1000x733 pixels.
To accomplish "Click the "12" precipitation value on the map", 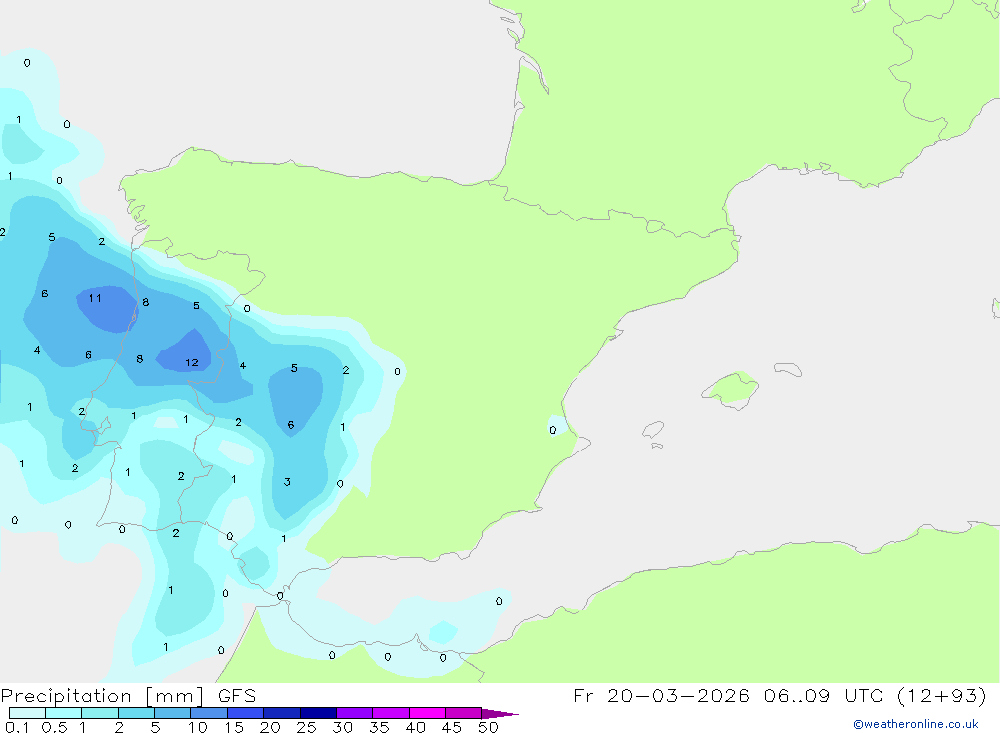I will click(192, 362).
